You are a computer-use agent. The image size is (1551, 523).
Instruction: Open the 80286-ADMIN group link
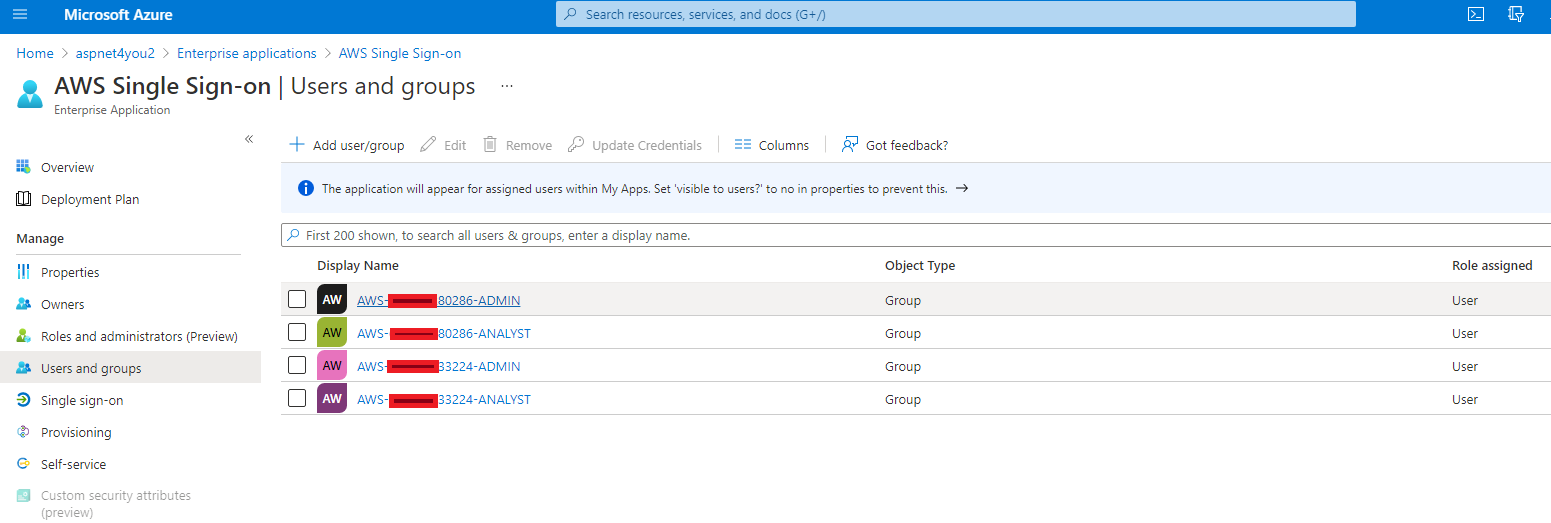pos(438,300)
